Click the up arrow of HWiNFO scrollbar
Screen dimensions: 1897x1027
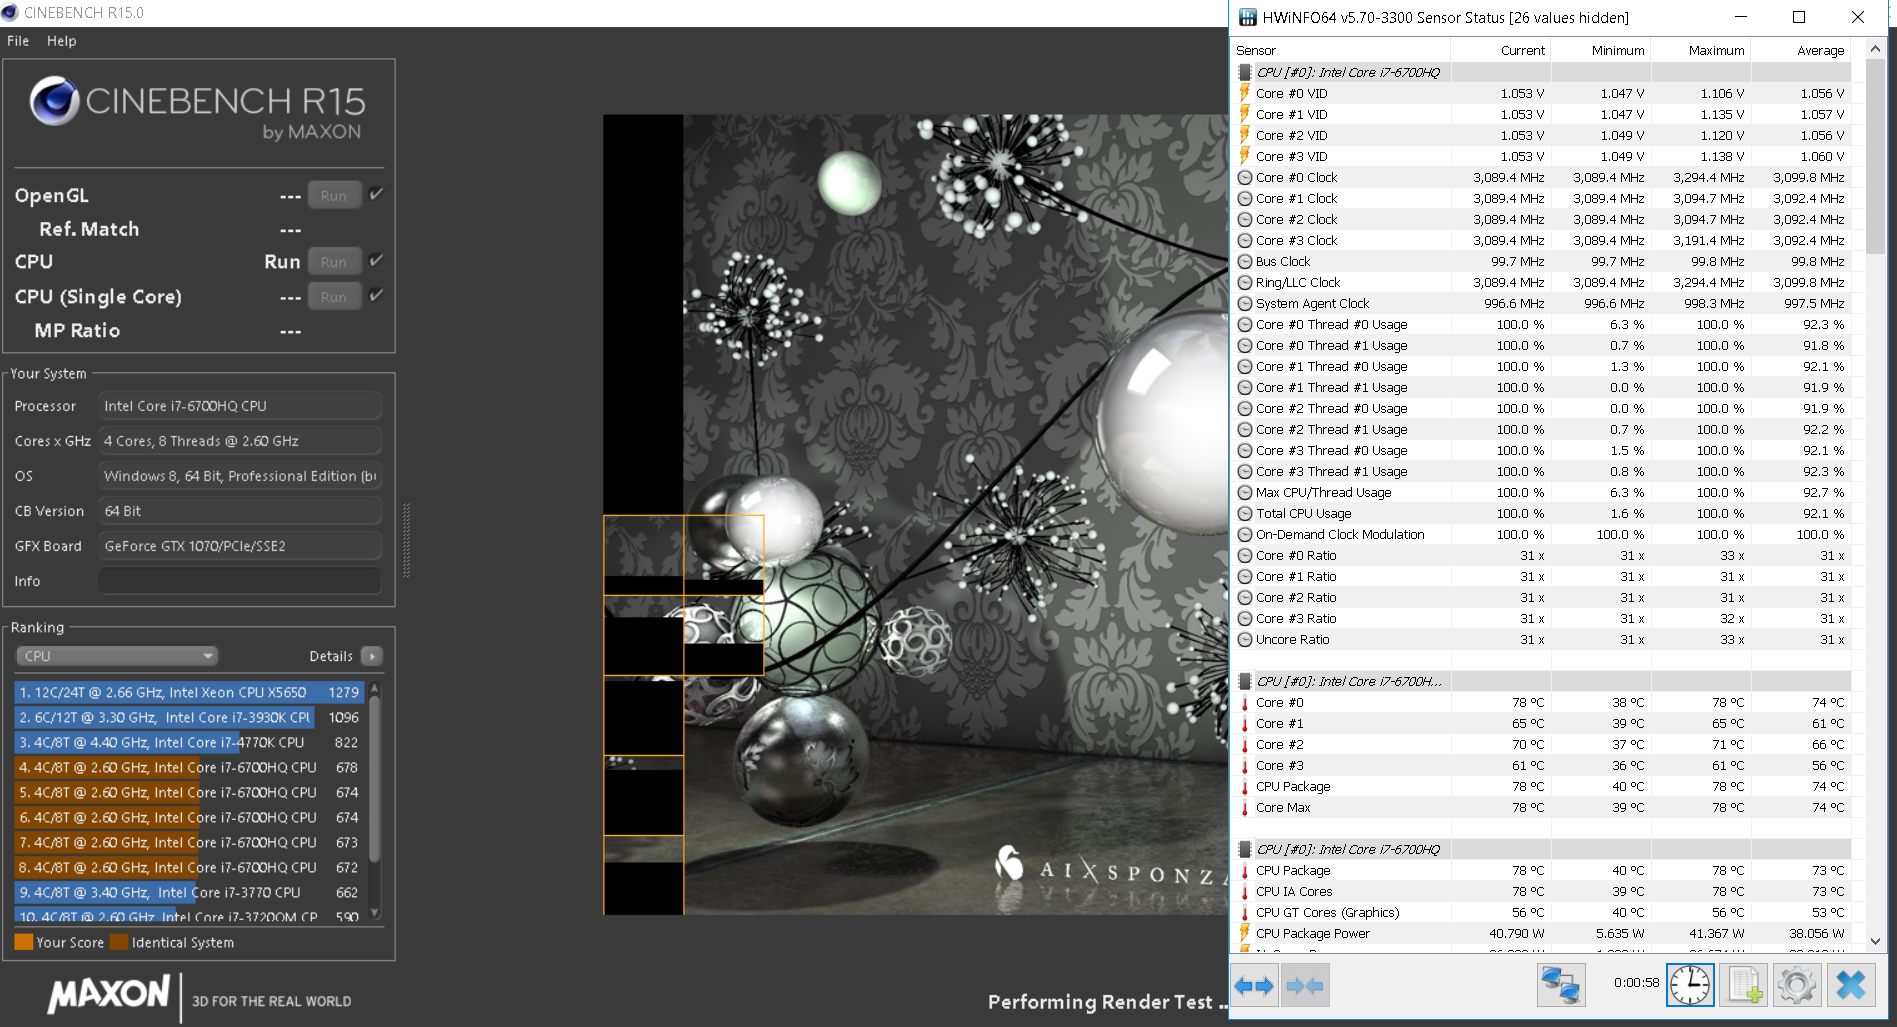pyautogui.click(x=1875, y=49)
